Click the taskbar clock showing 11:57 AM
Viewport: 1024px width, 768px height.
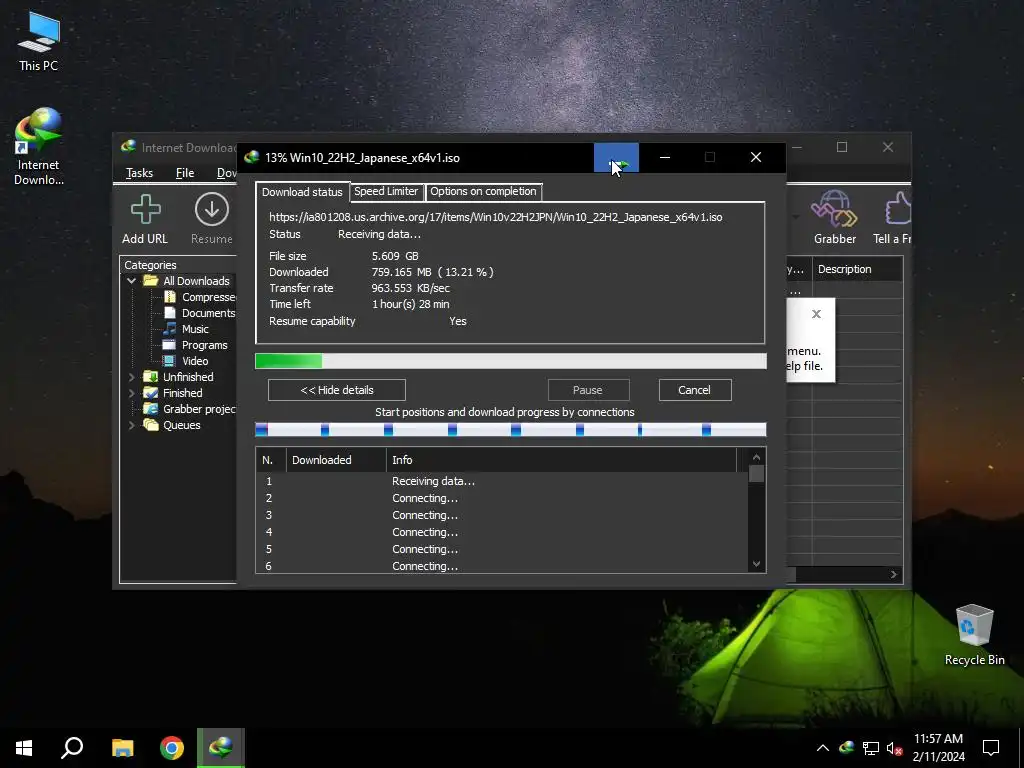(x=938, y=739)
